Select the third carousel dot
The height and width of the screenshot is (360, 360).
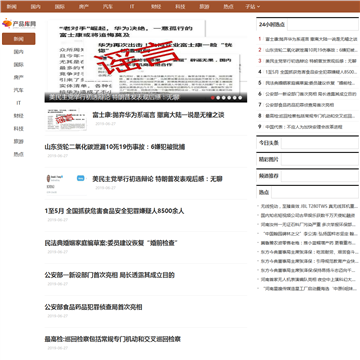click(x=223, y=98)
